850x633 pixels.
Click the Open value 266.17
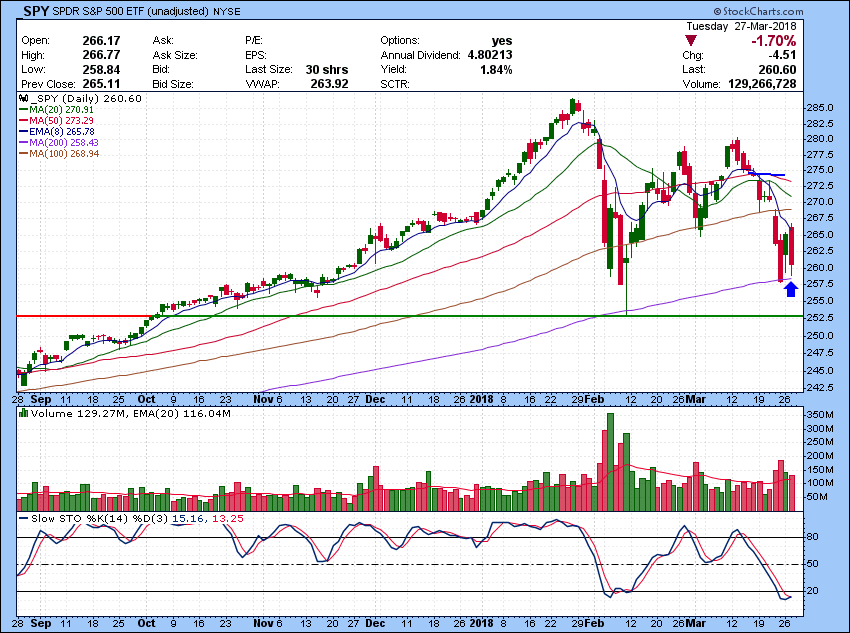pos(101,41)
